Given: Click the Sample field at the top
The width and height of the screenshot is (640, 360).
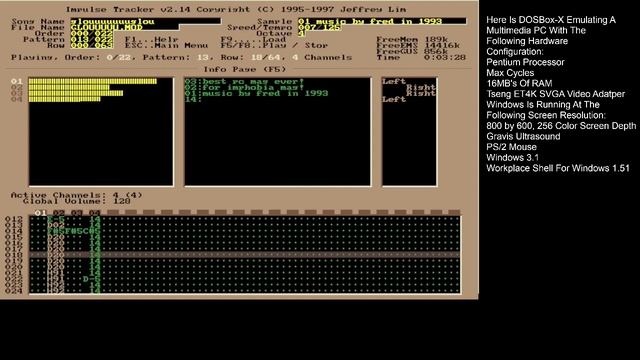Looking at the screenshot, I should pyautogui.click(x=382, y=21).
